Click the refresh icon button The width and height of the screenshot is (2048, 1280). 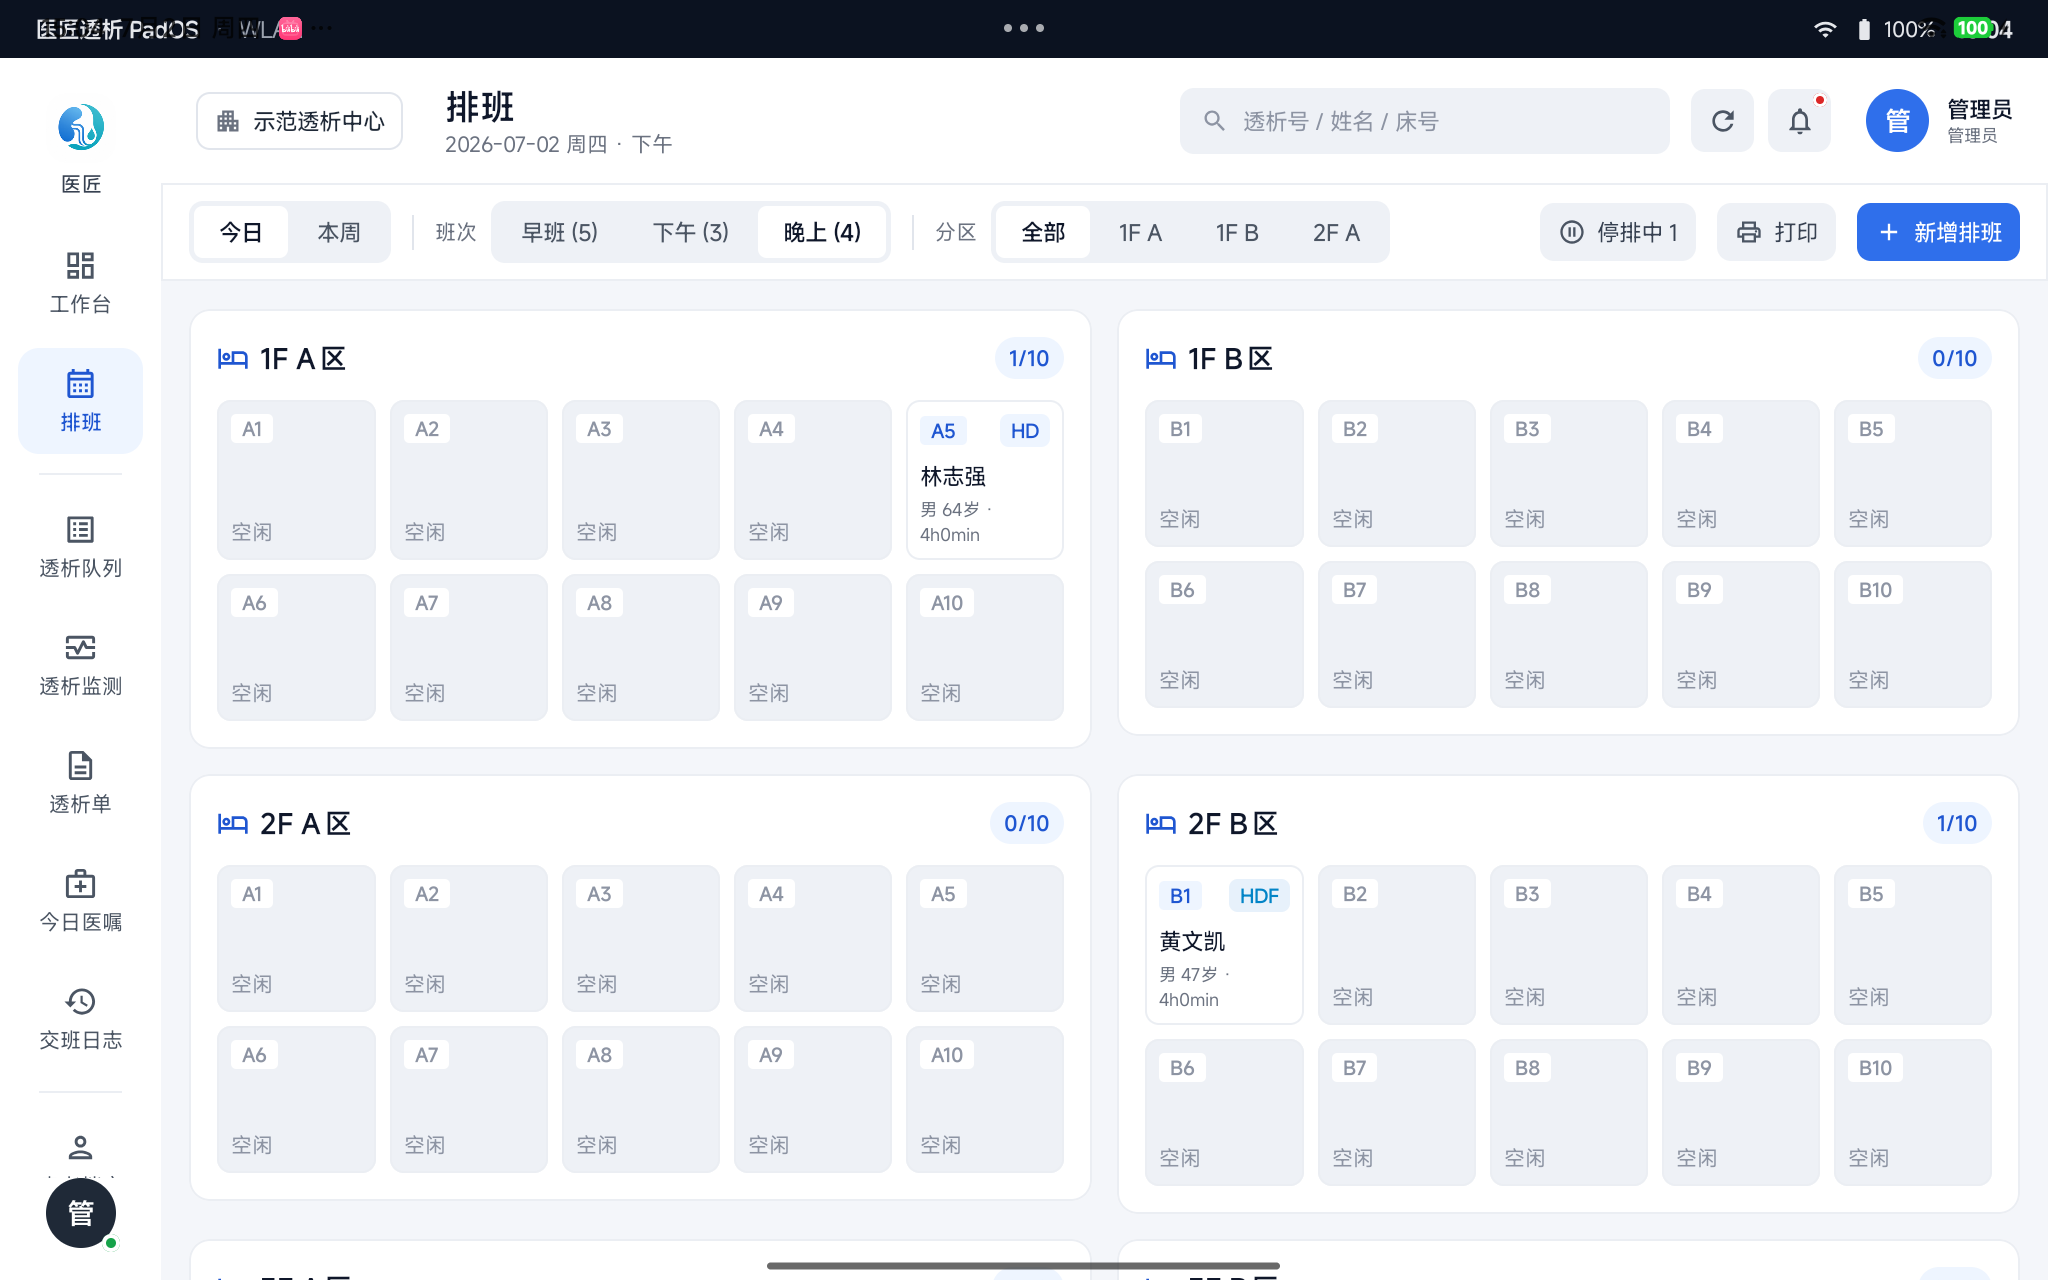point(1722,121)
